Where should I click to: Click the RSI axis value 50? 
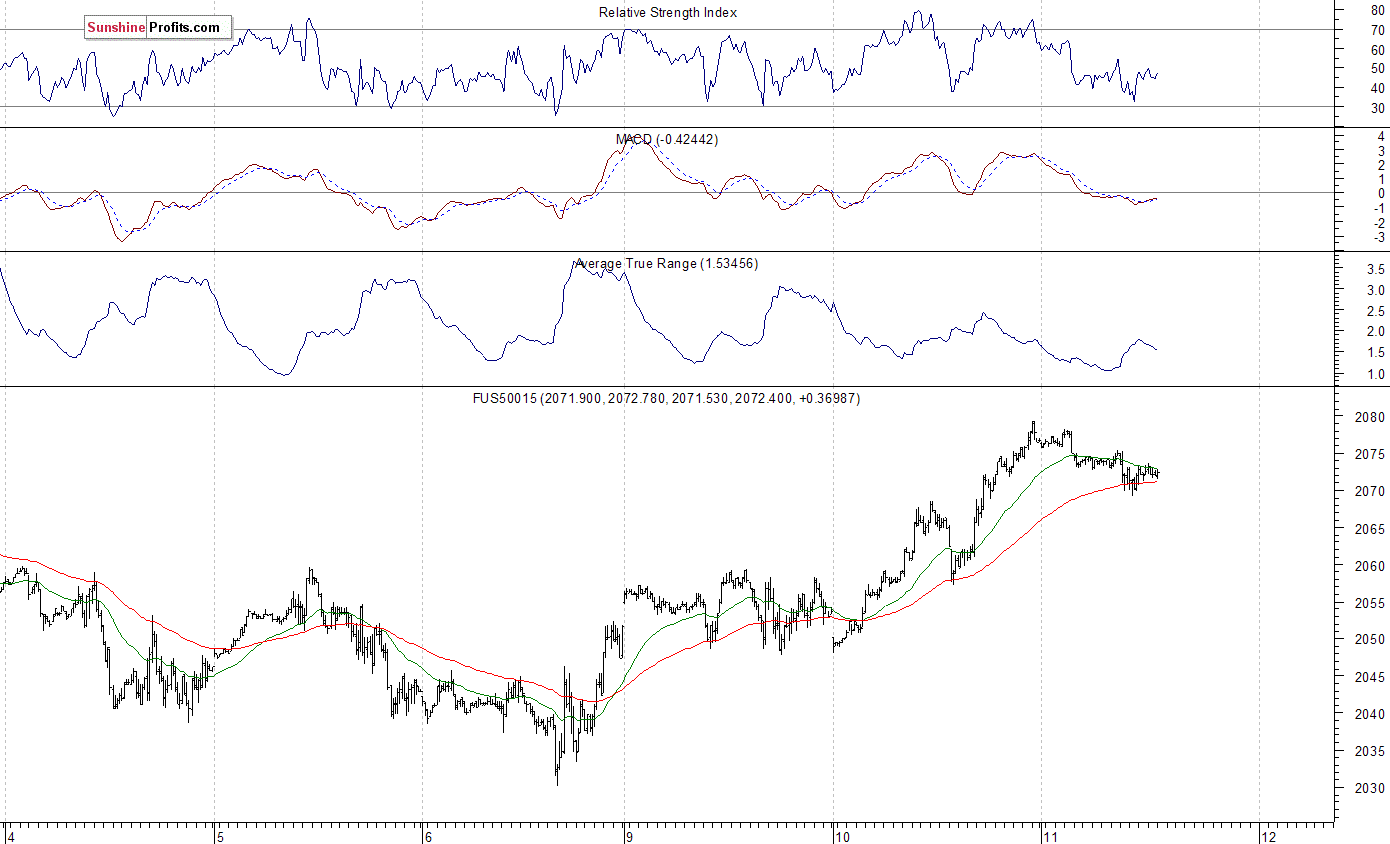[x=1378, y=68]
